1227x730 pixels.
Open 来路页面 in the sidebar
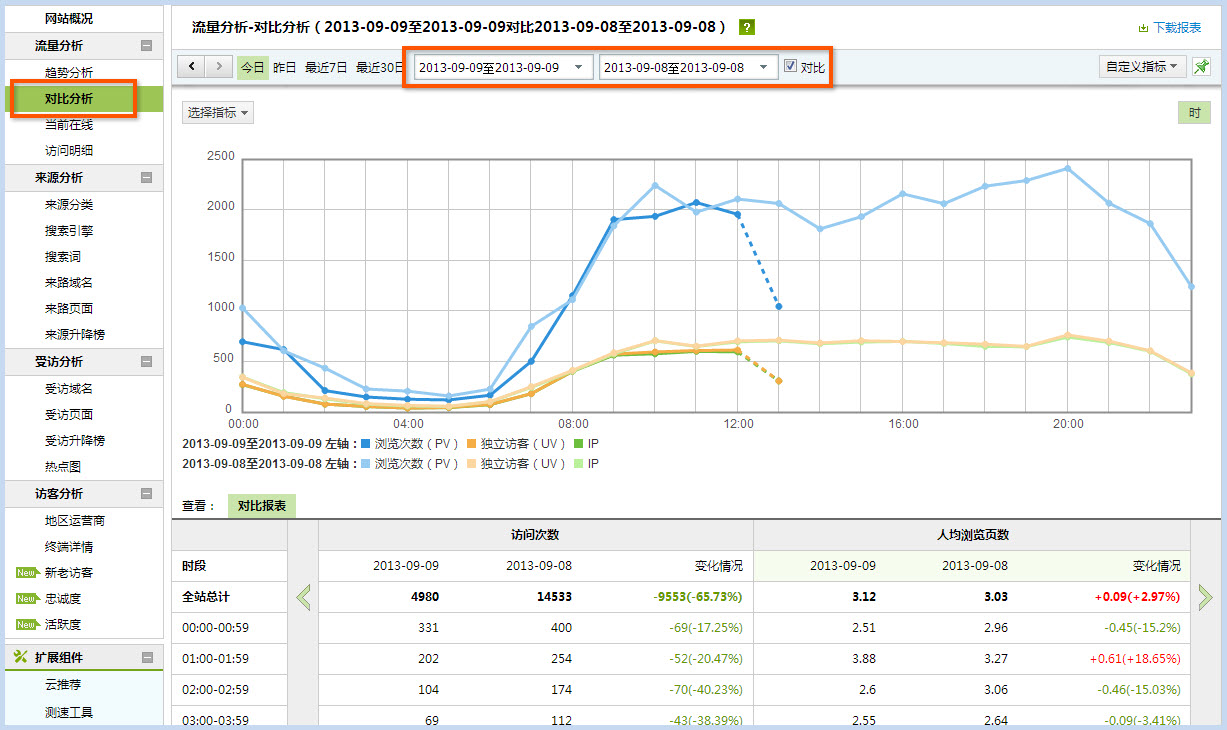point(69,309)
